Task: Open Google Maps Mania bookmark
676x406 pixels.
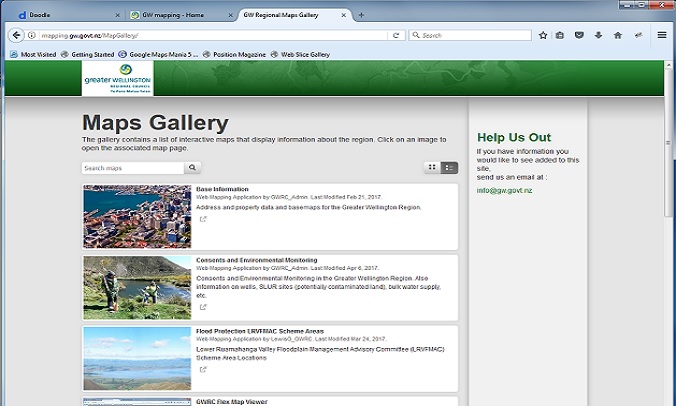Action: click(x=158, y=54)
